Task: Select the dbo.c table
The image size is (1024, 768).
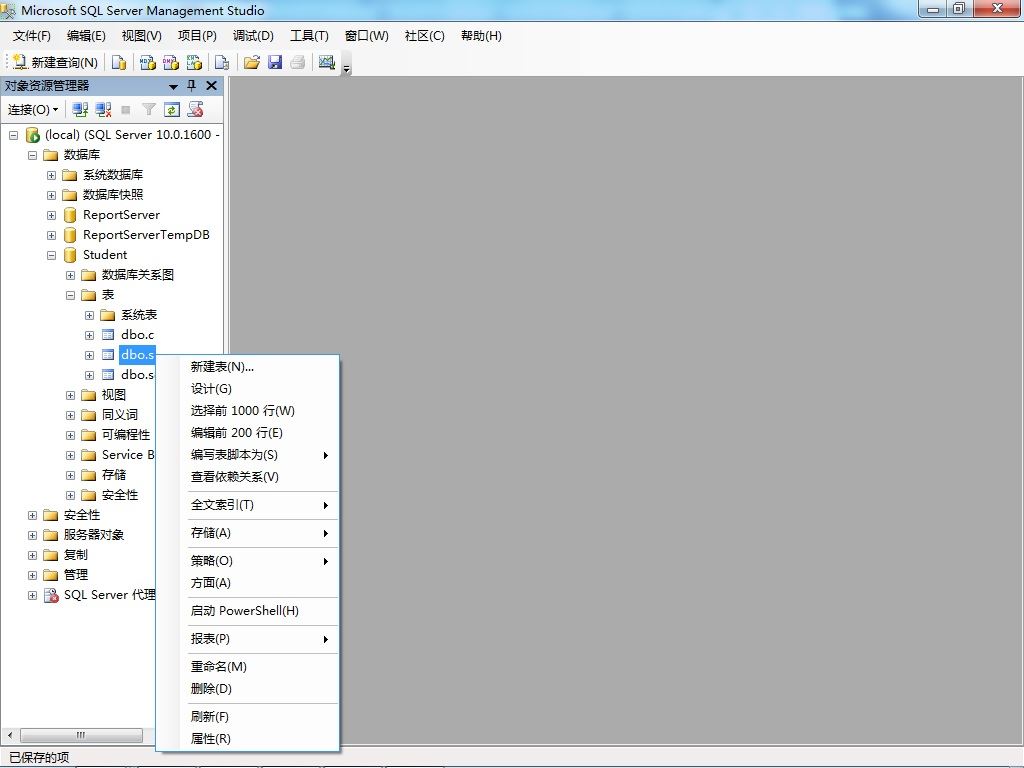Action: click(x=137, y=335)
